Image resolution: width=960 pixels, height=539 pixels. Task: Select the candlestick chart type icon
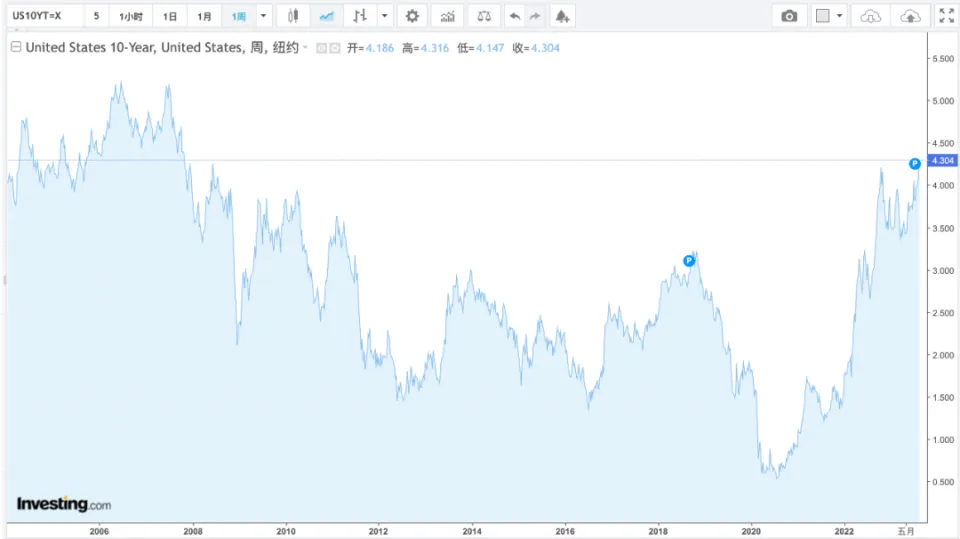tap(292, 16)
